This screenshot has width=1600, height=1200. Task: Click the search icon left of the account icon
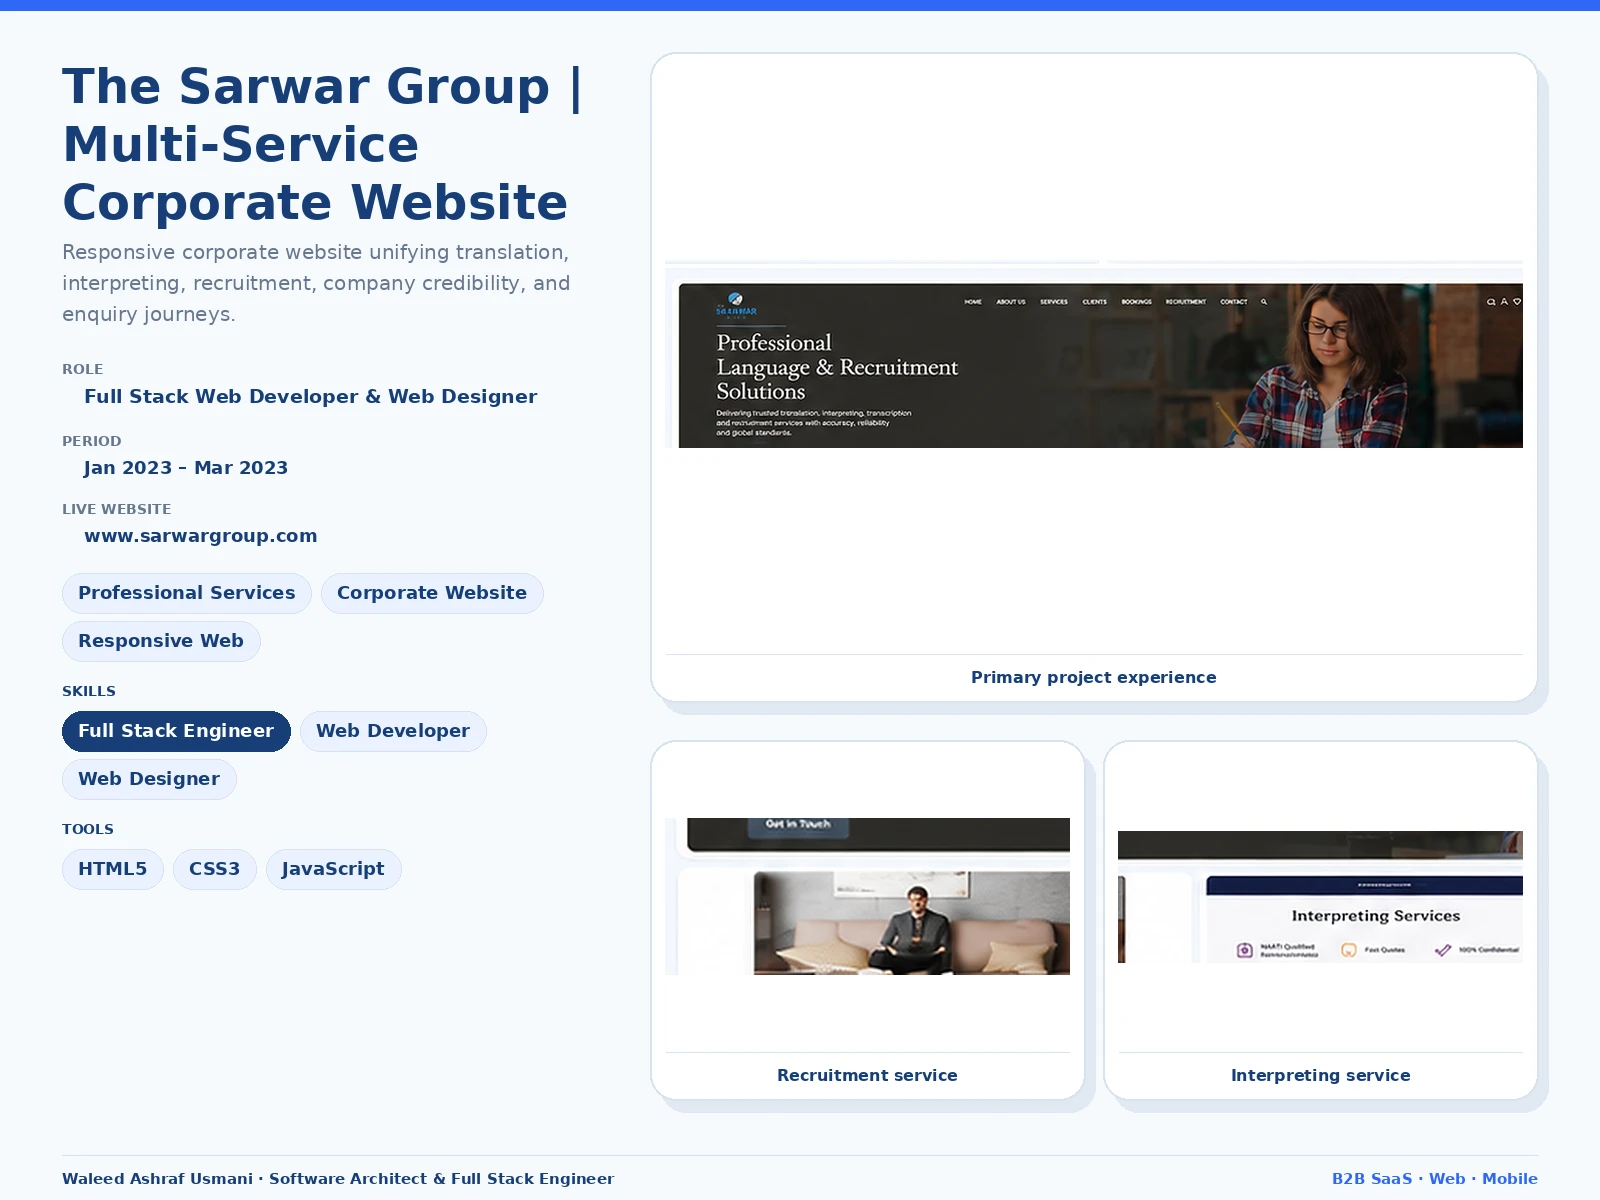pos(1491,301)
